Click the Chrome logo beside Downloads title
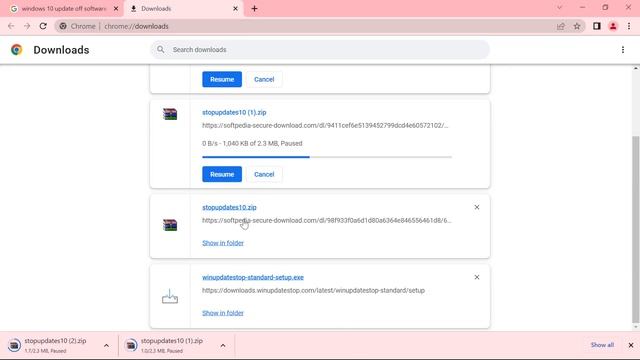 point(16,50)
